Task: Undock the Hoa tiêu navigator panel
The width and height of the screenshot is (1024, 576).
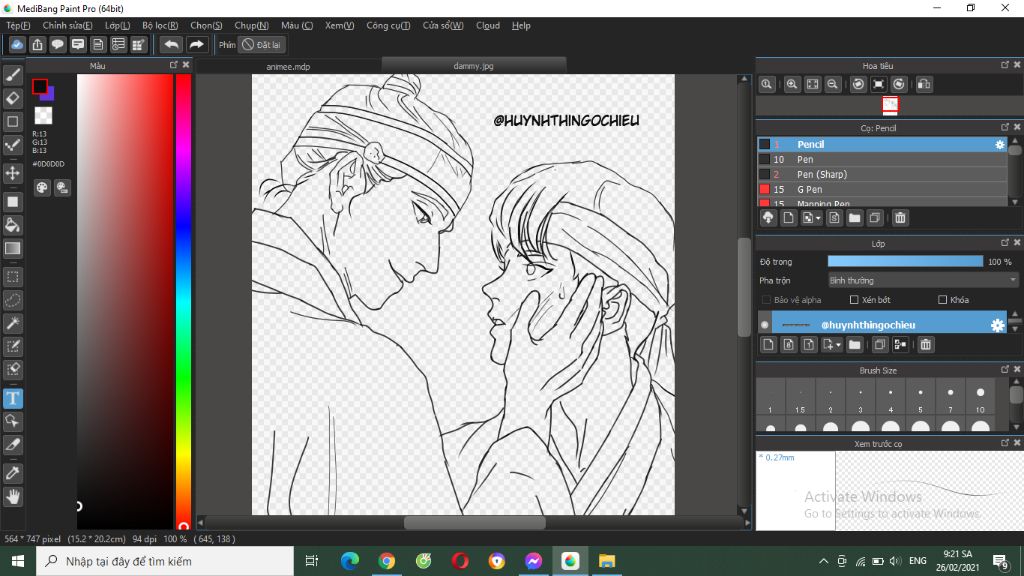Action: tap(1004, 65)
